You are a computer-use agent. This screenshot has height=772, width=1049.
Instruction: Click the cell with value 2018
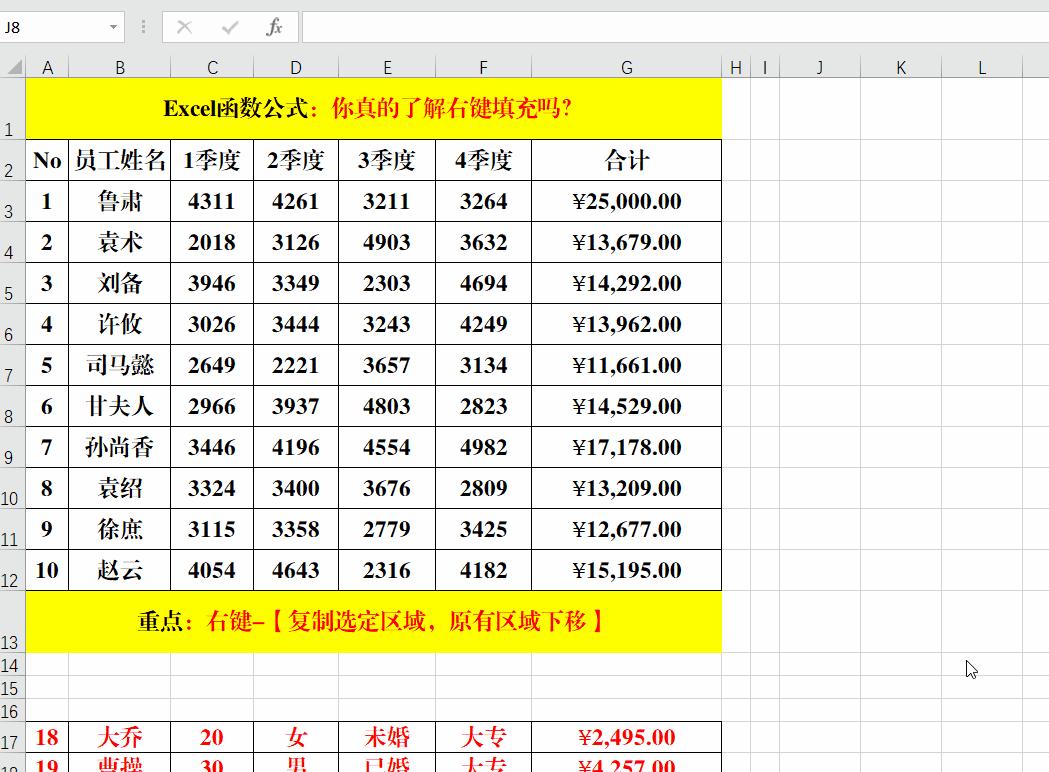[x=211, y=242]
